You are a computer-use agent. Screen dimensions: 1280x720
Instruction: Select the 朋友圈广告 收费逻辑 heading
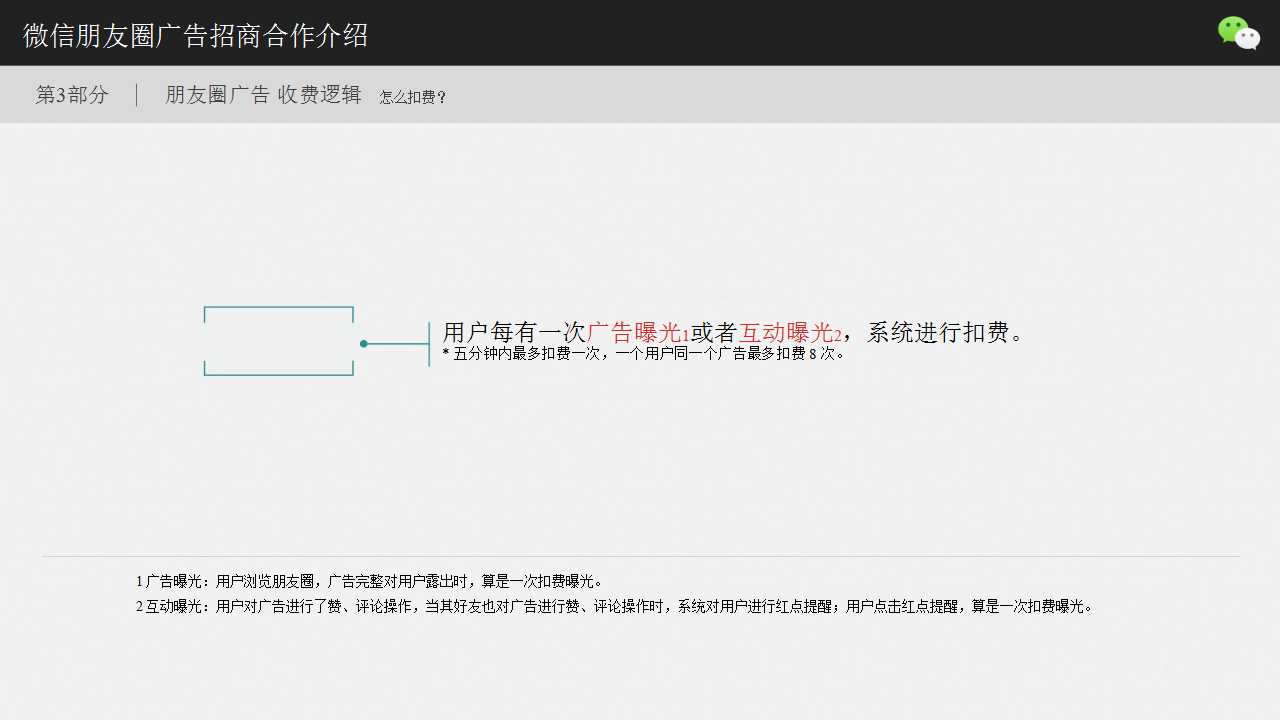[262, 94]
